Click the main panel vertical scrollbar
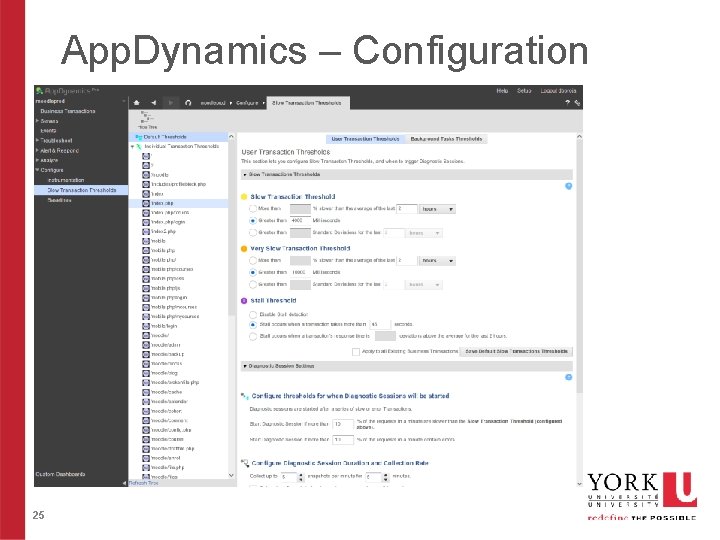 (x=579, y=266)
